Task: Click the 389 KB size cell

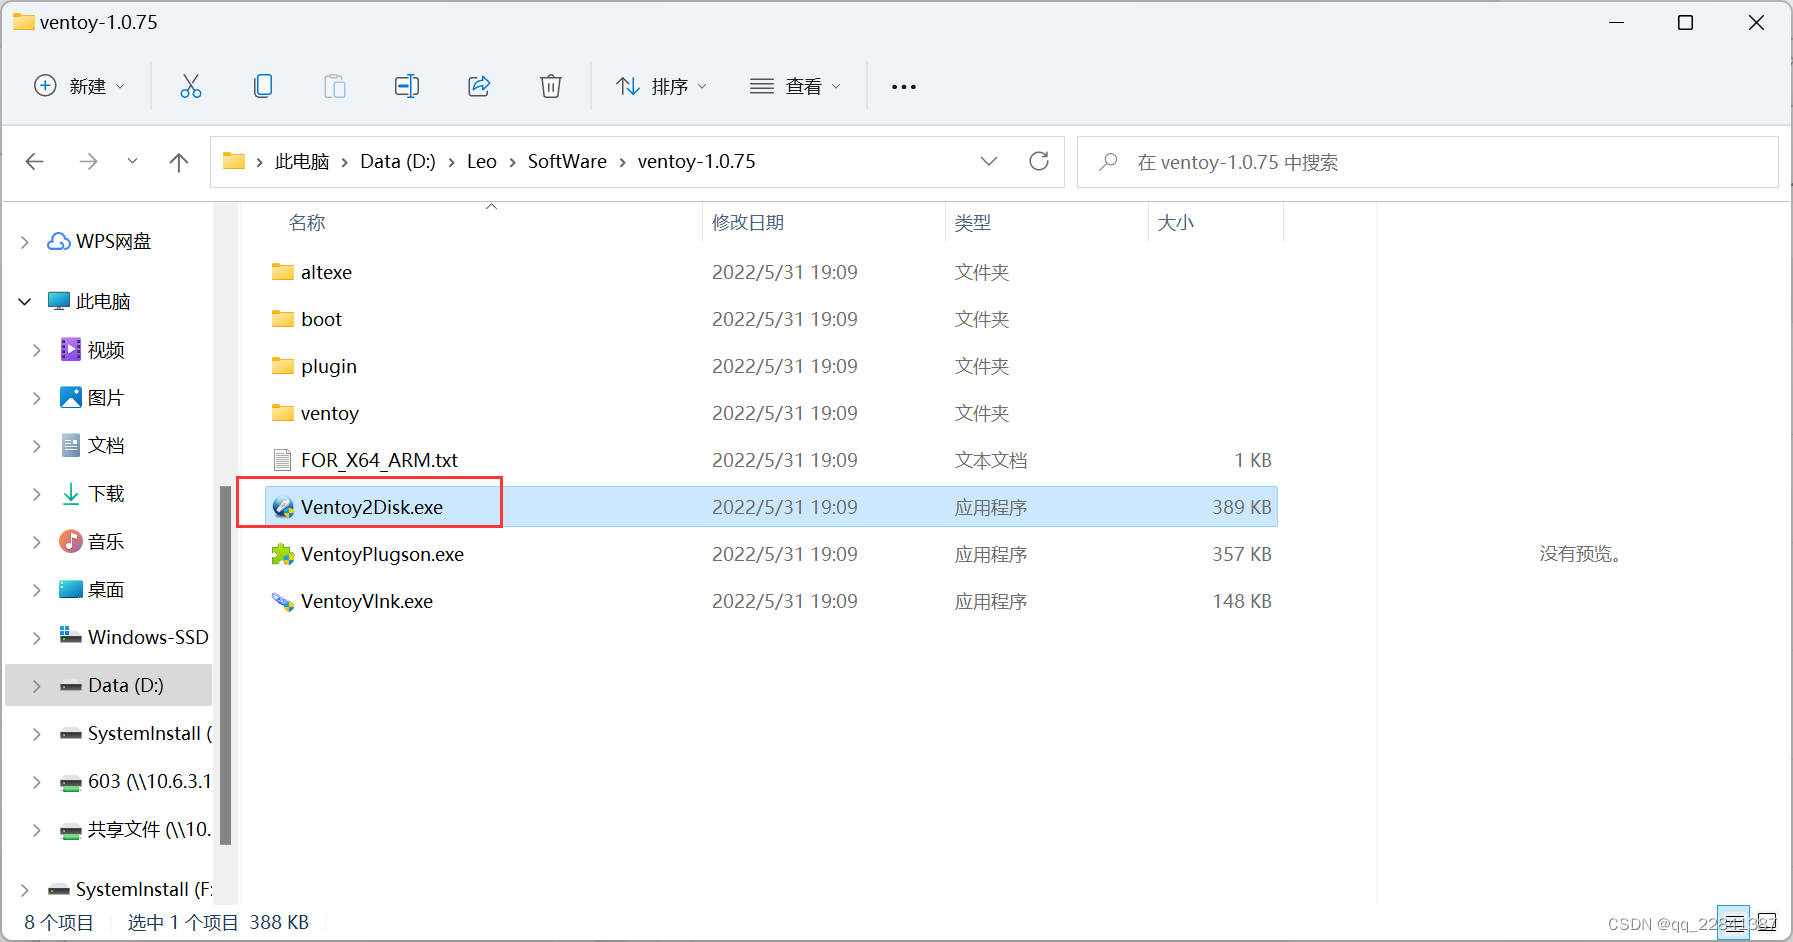Action: click(x=1242, y=507)
